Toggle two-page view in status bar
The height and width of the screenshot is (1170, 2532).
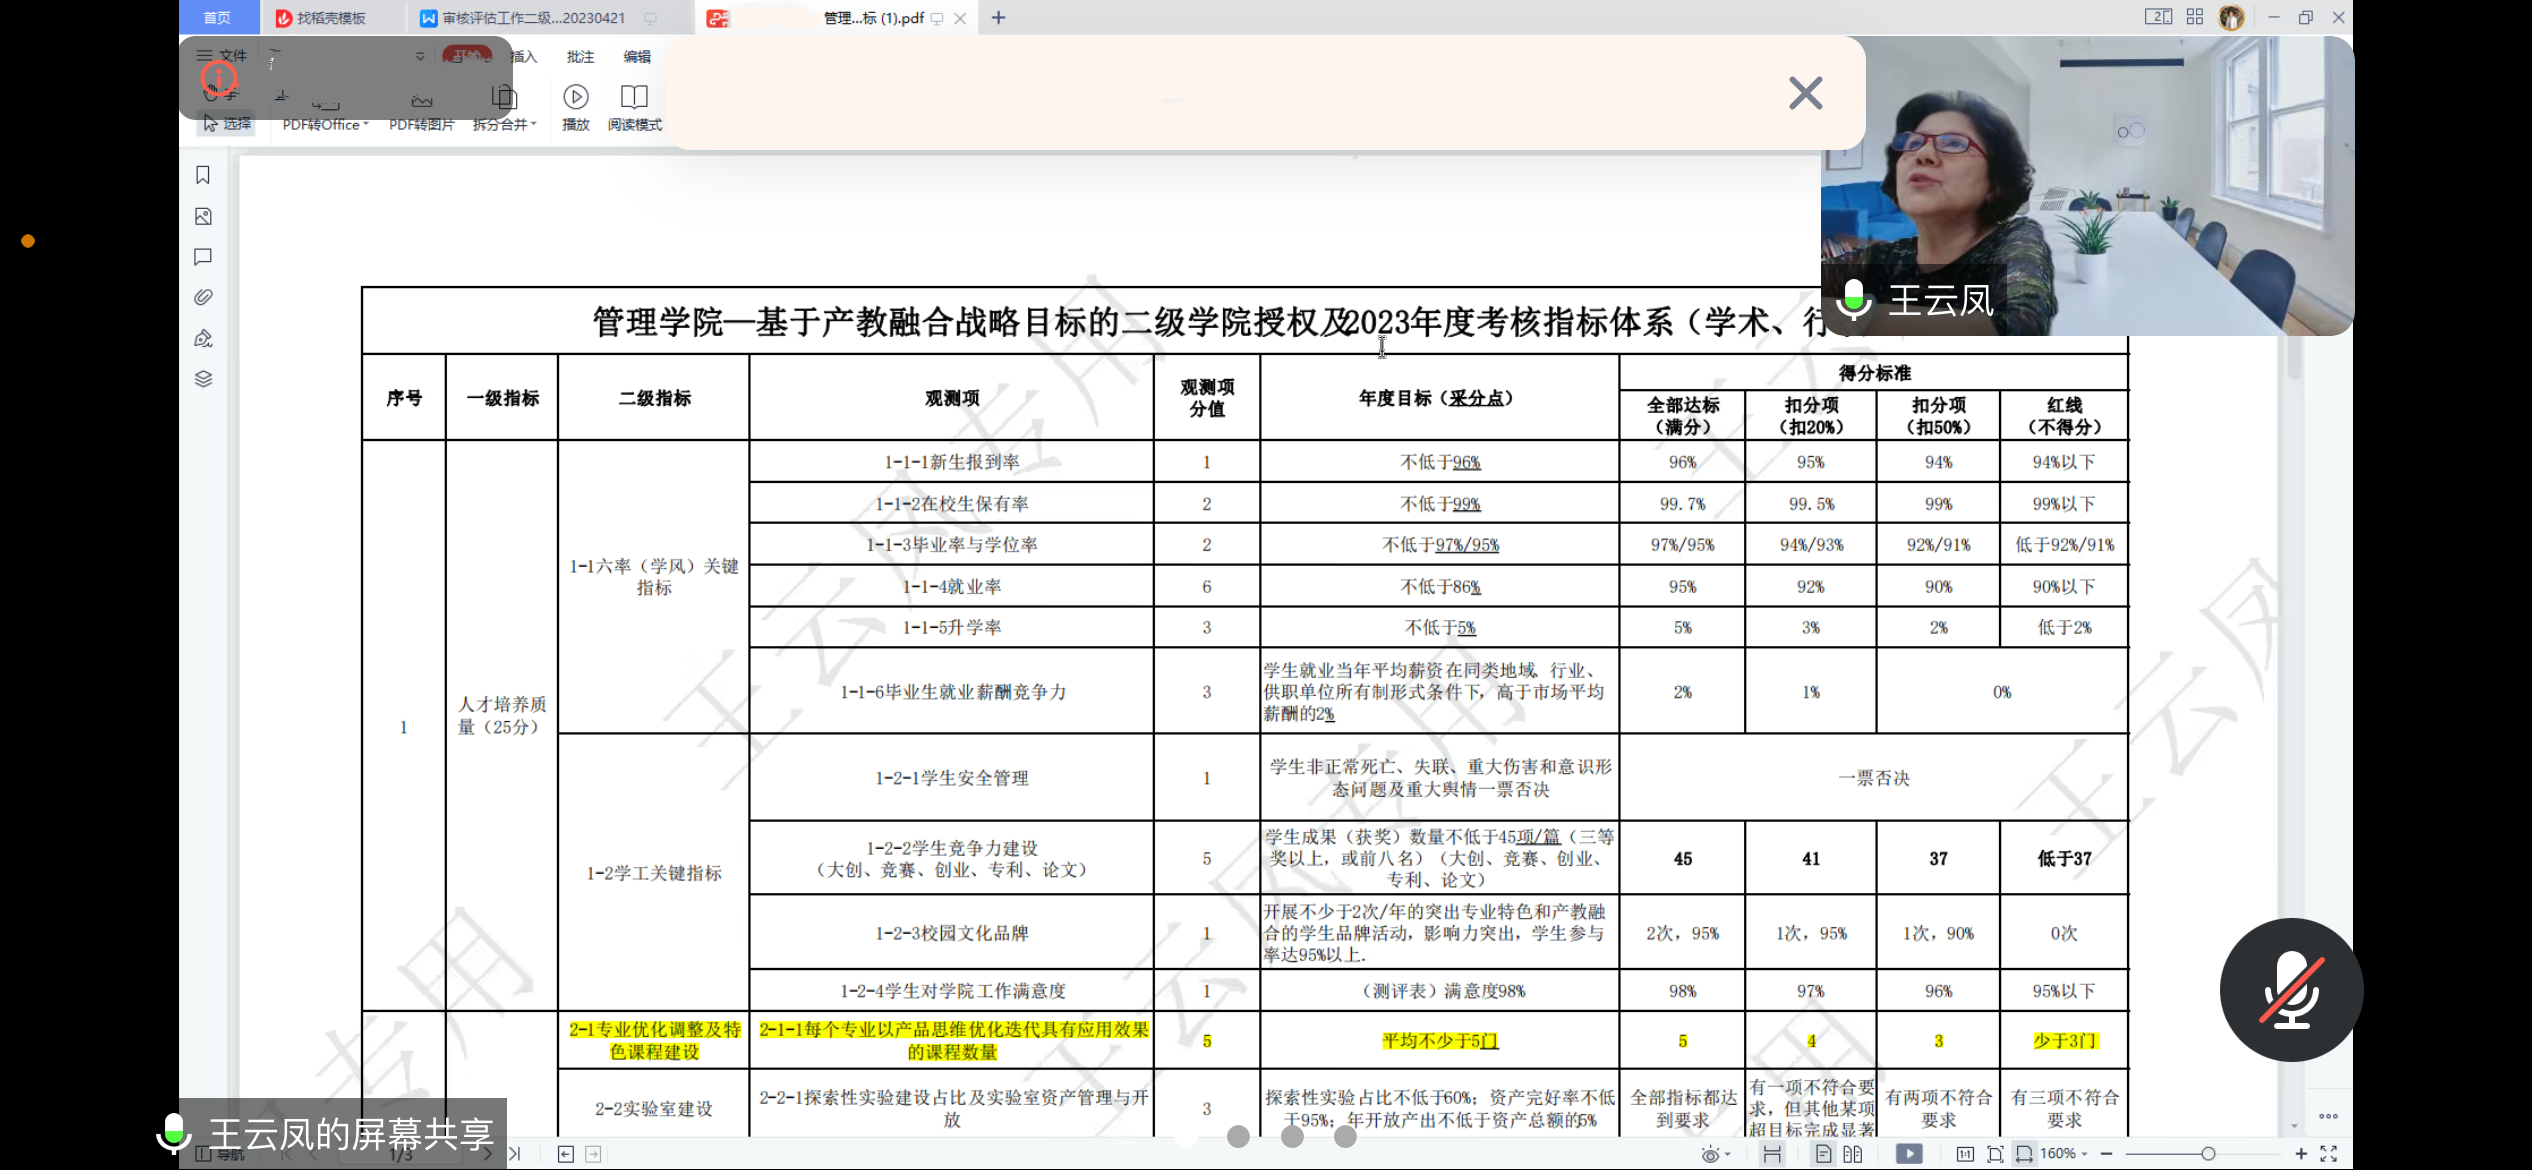(1853, 1154)
